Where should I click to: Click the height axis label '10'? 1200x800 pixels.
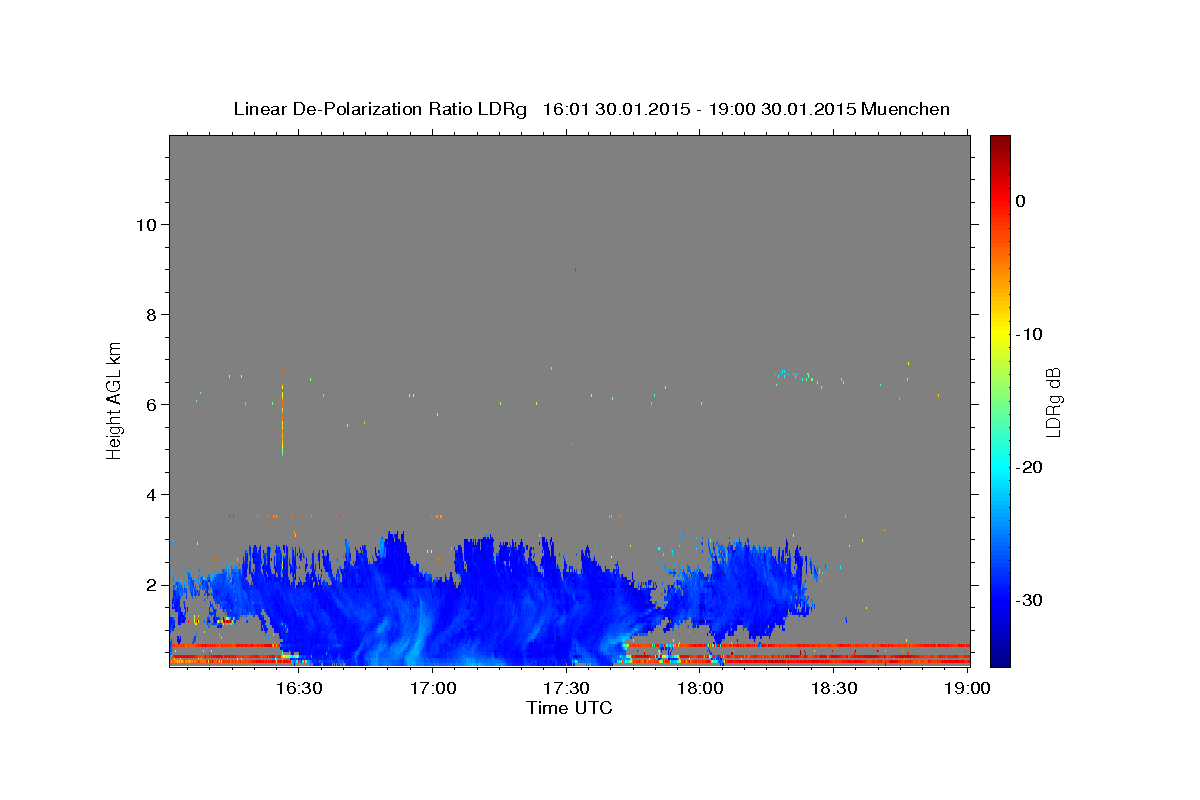[145, 224]
